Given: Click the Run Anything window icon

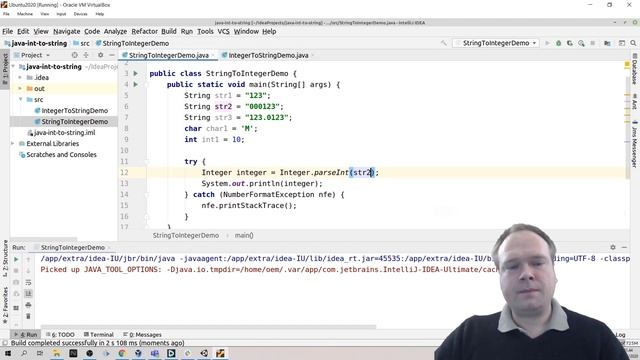Looking at the screenshot, I should (x=622, y=43).
